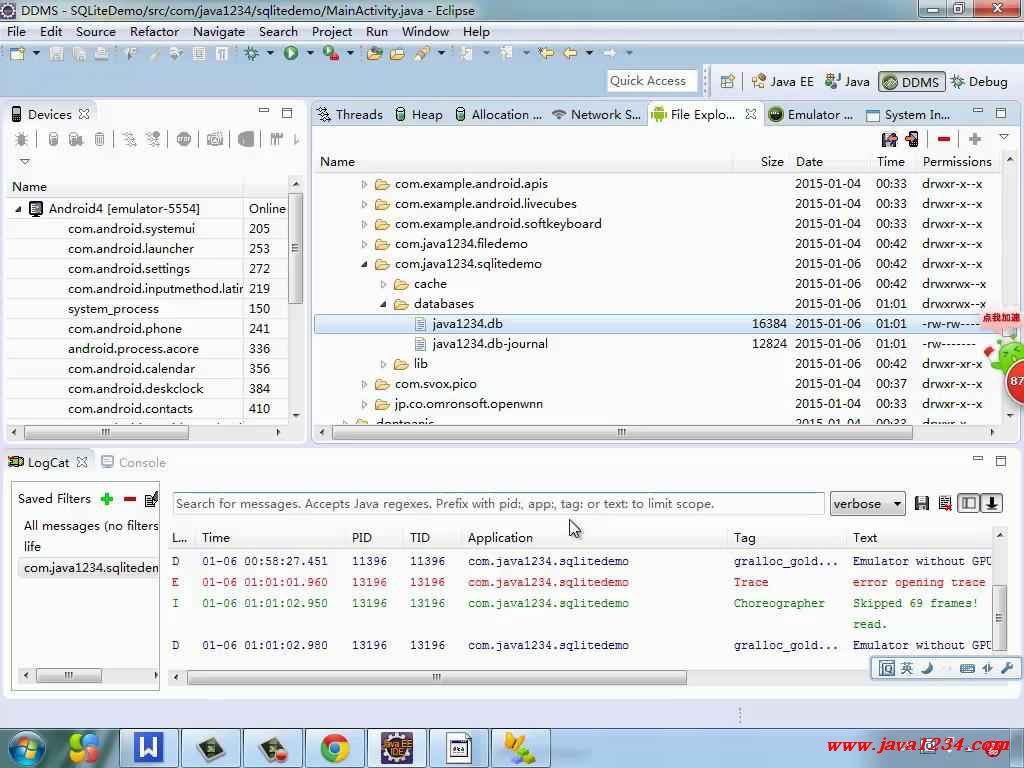Image resolution: width=1024 pixels, height=768 pixels.
Task: Expand the com.svox.pico folder
Action: point(364,384)
